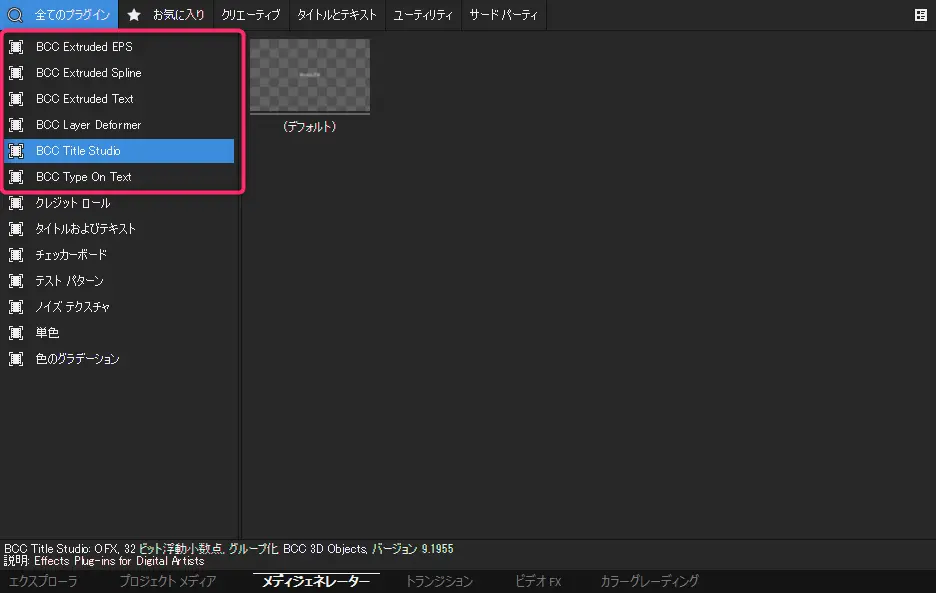Switch to the お気に入り tab
The image size is (936, 593).
tap(166, 15)
